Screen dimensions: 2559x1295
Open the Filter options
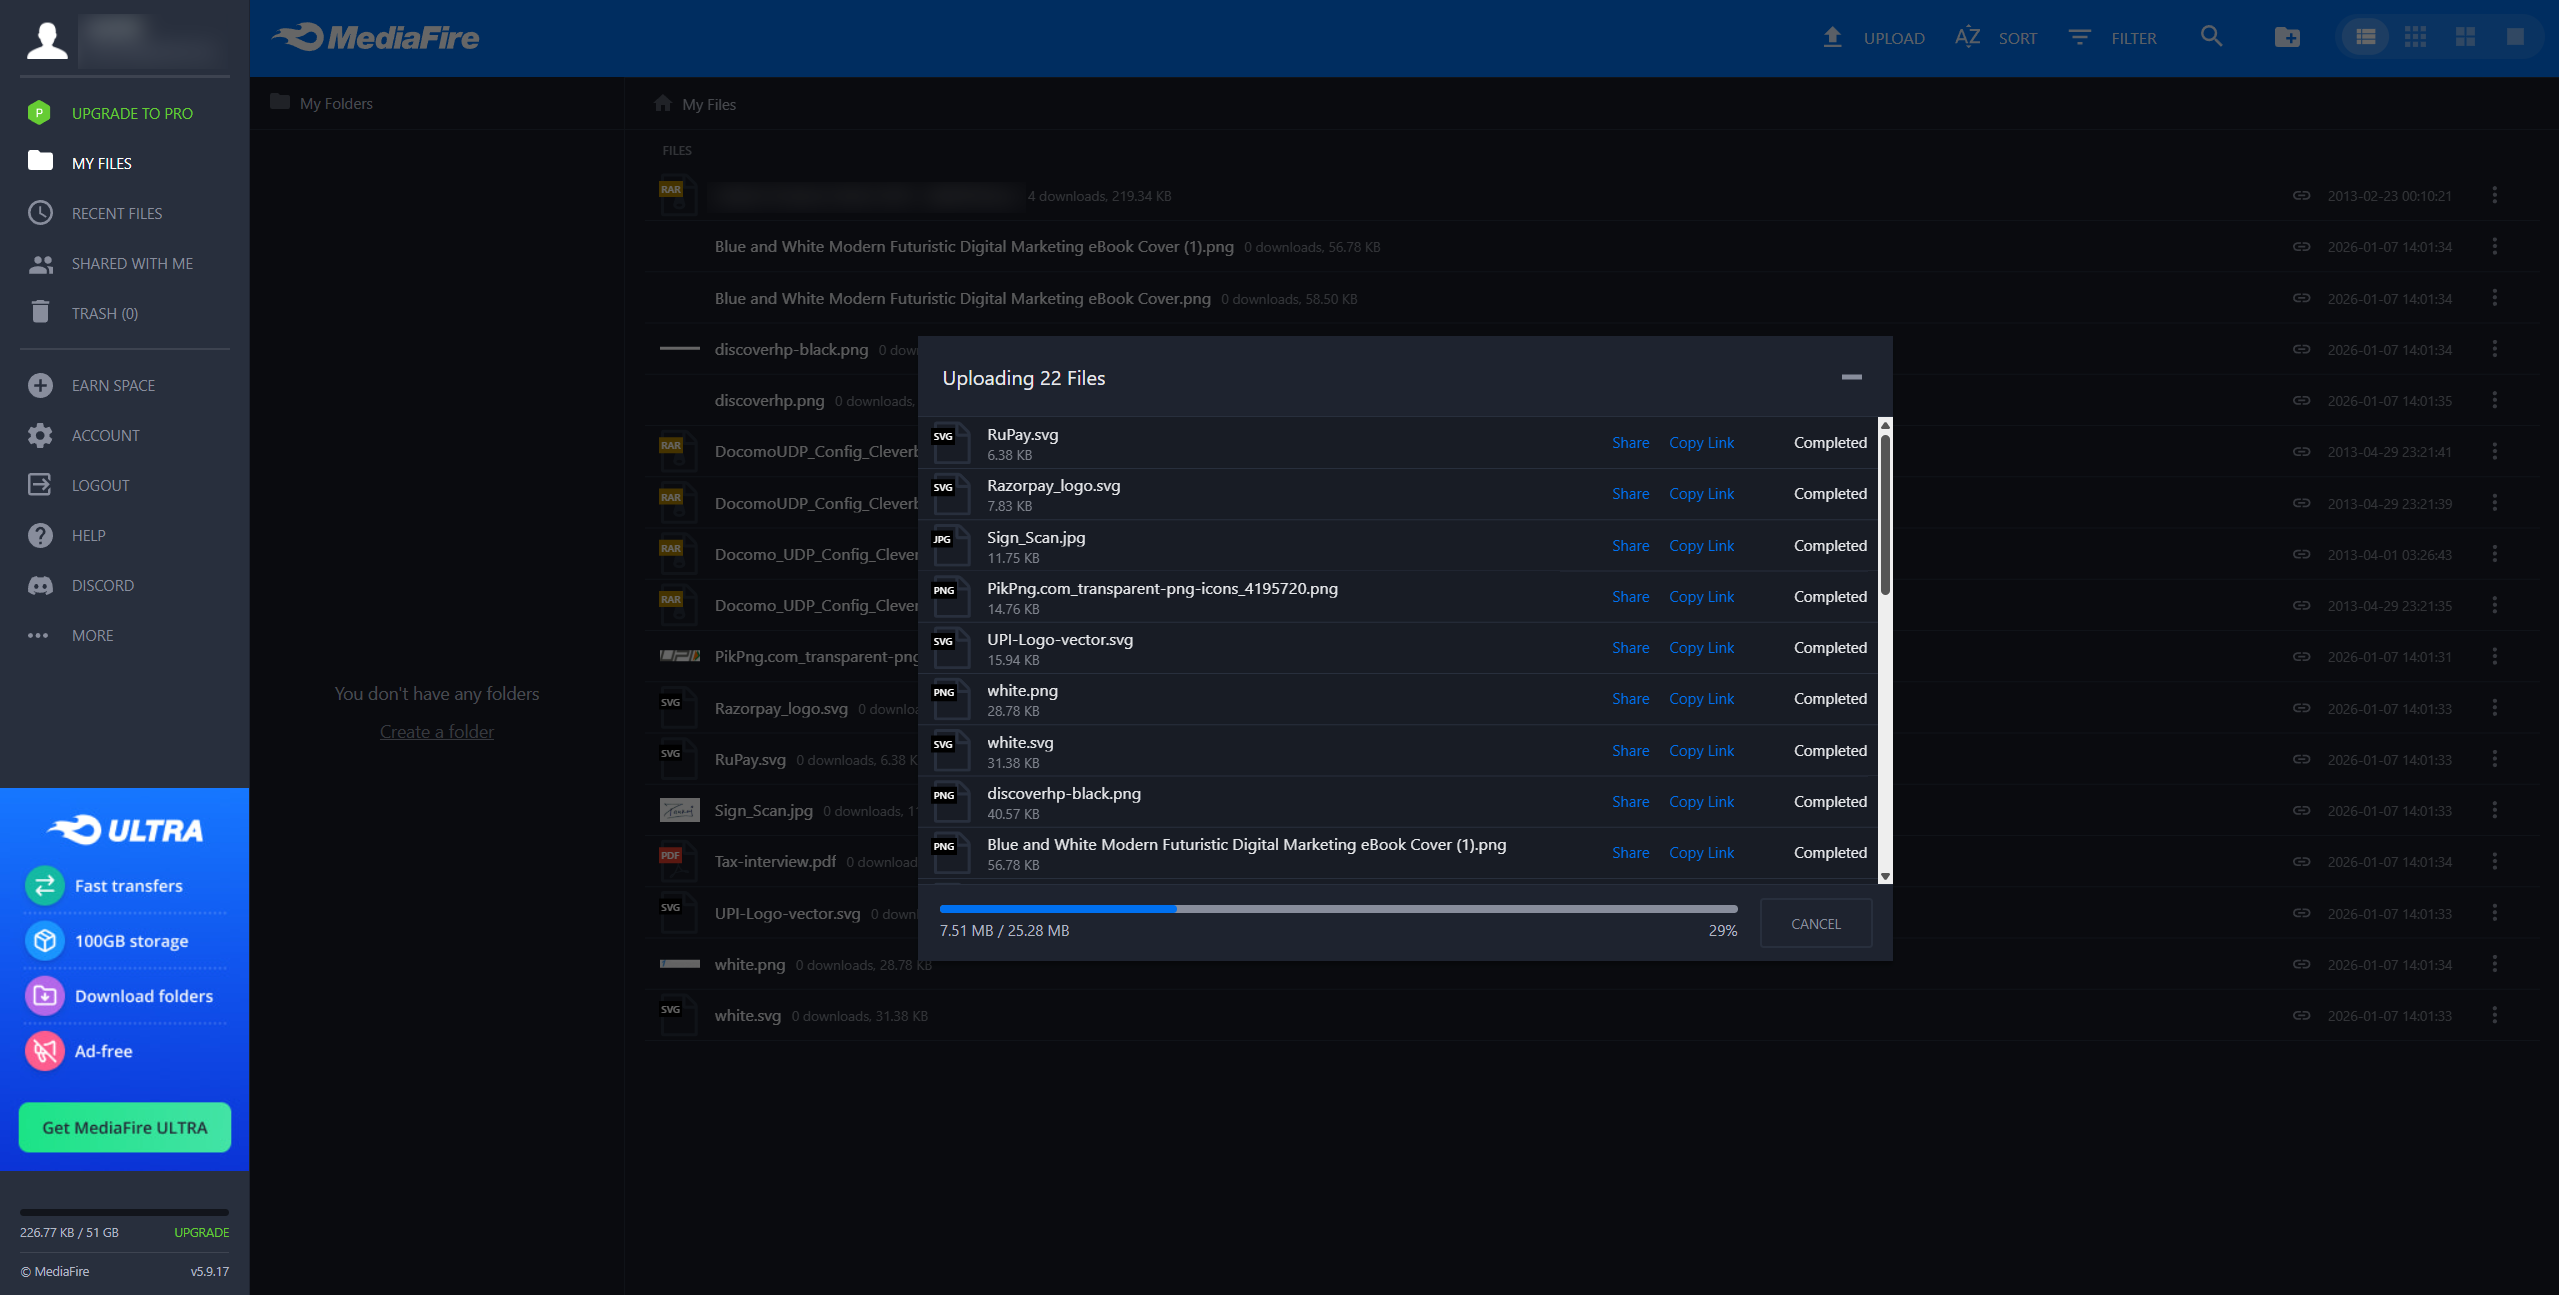pos(2111,37)
